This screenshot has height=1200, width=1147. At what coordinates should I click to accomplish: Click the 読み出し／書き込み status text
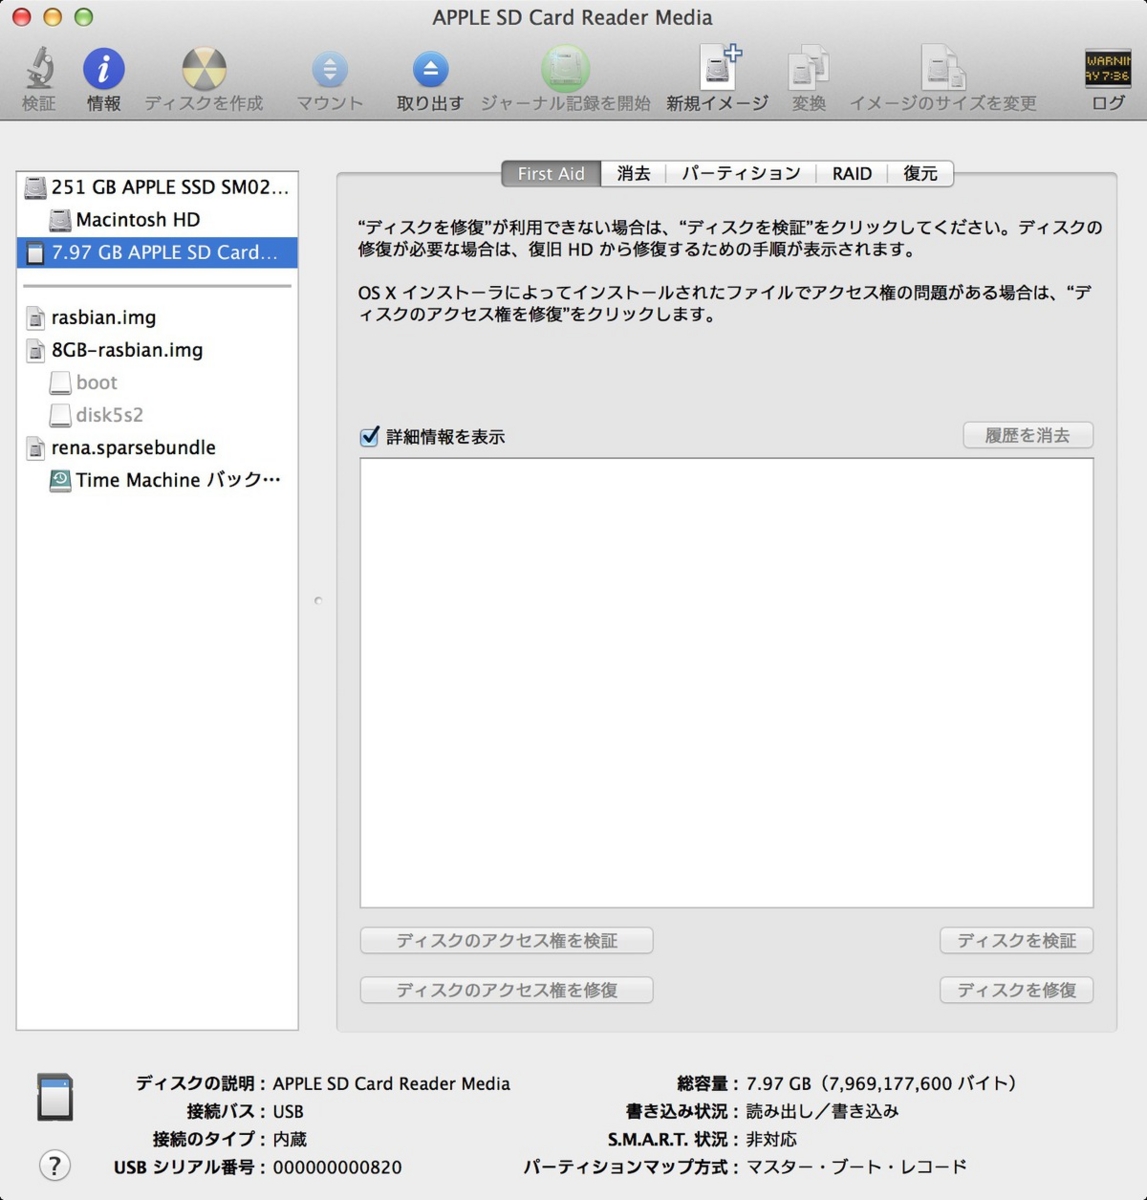point(822,1111)
